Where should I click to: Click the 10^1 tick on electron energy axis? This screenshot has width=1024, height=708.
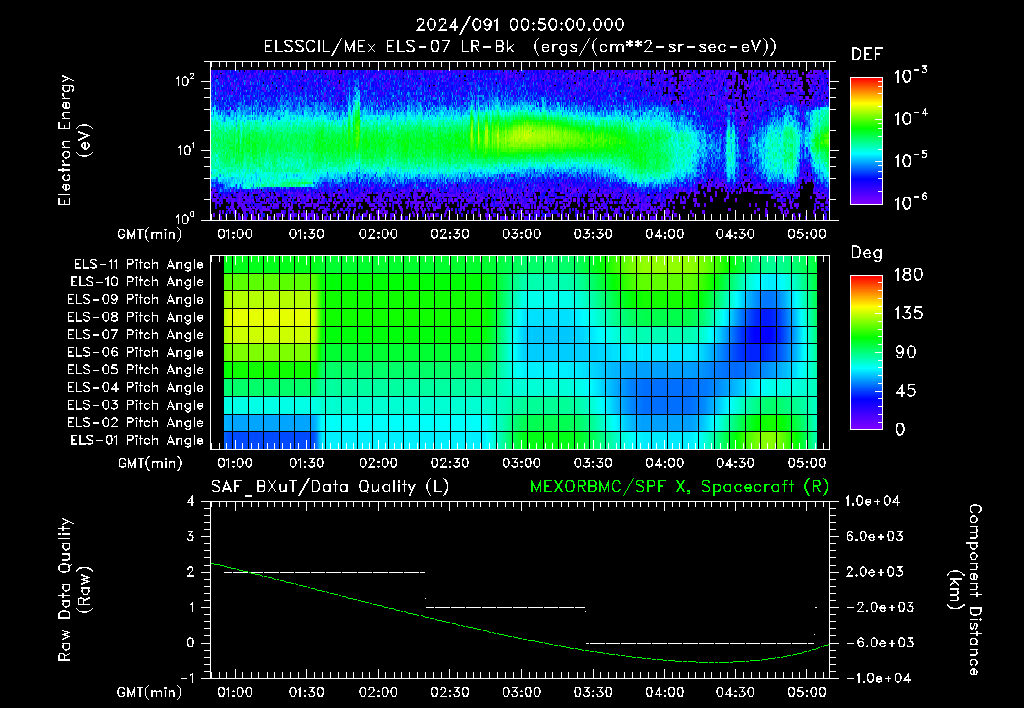click(185, 150)
